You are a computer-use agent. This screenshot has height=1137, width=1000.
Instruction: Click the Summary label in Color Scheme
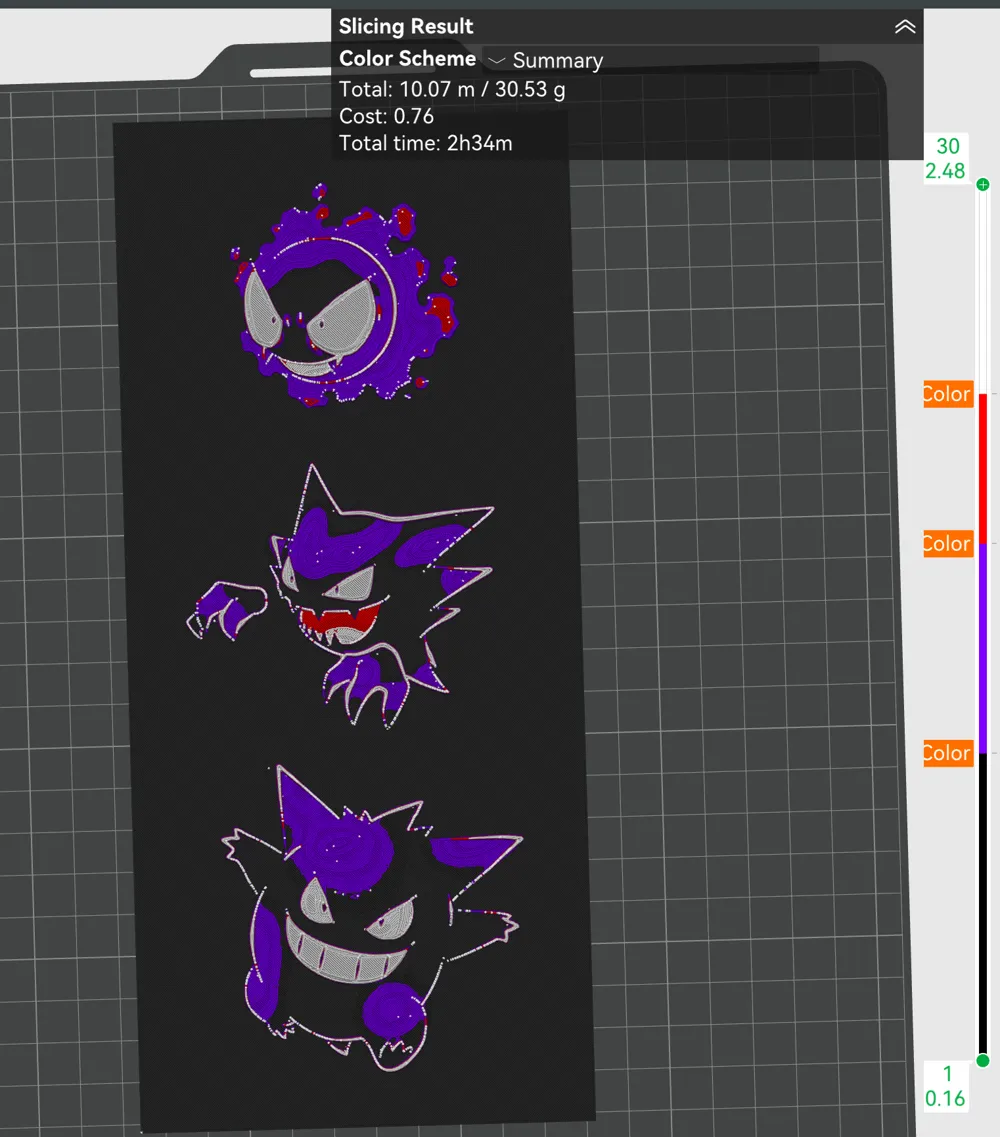point(557,60)
